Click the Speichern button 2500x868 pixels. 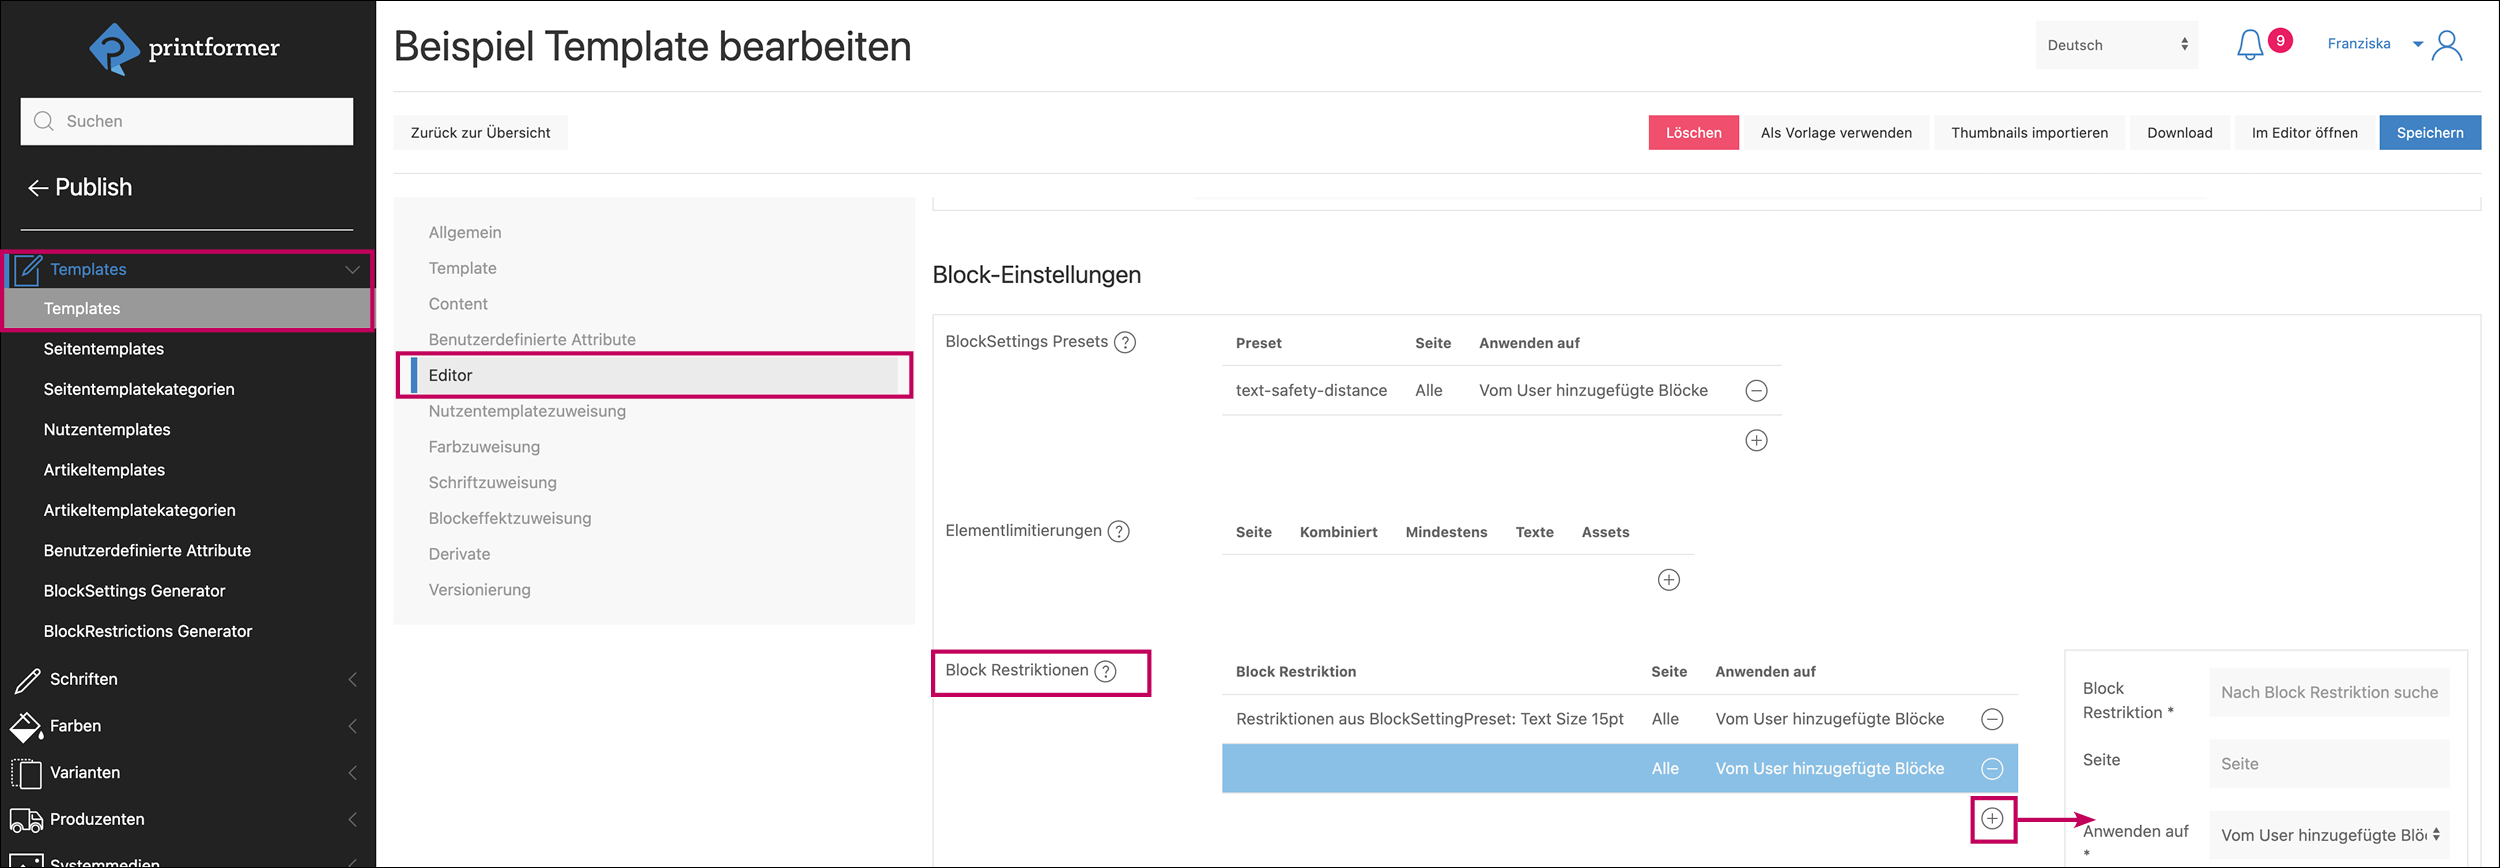(x=2429, y=133)
